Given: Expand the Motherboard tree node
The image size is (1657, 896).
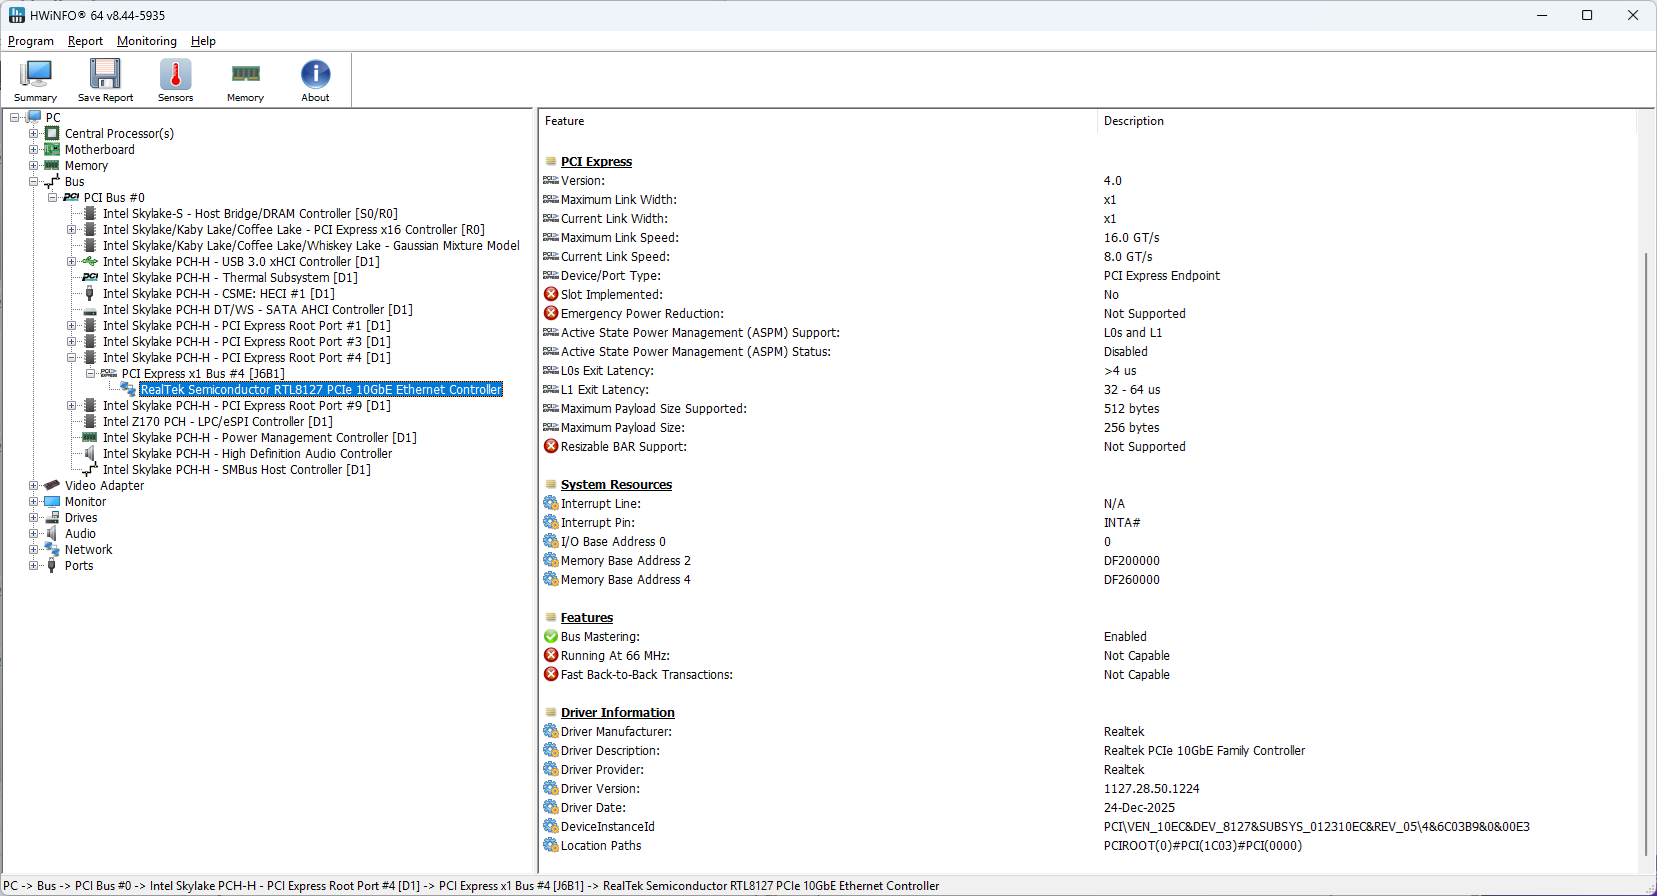Looking at the screenshot, I should (34, 150).
